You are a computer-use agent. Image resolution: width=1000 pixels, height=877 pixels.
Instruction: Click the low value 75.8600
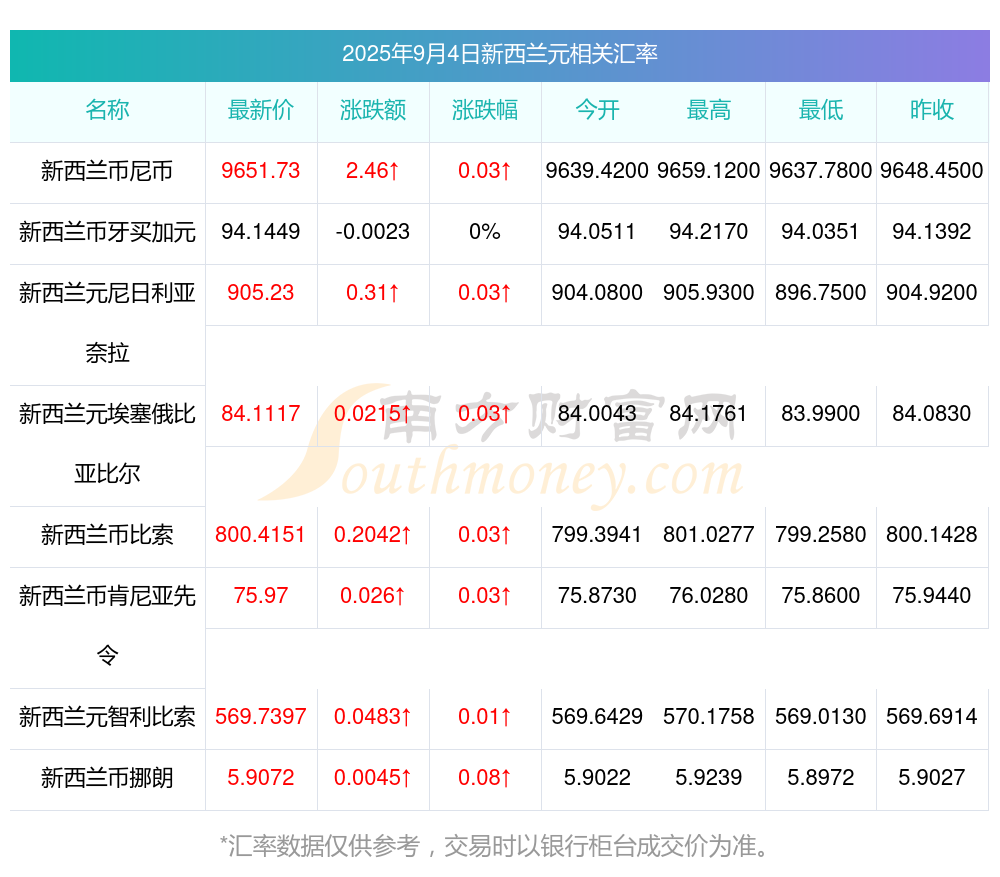click(821, 596)
